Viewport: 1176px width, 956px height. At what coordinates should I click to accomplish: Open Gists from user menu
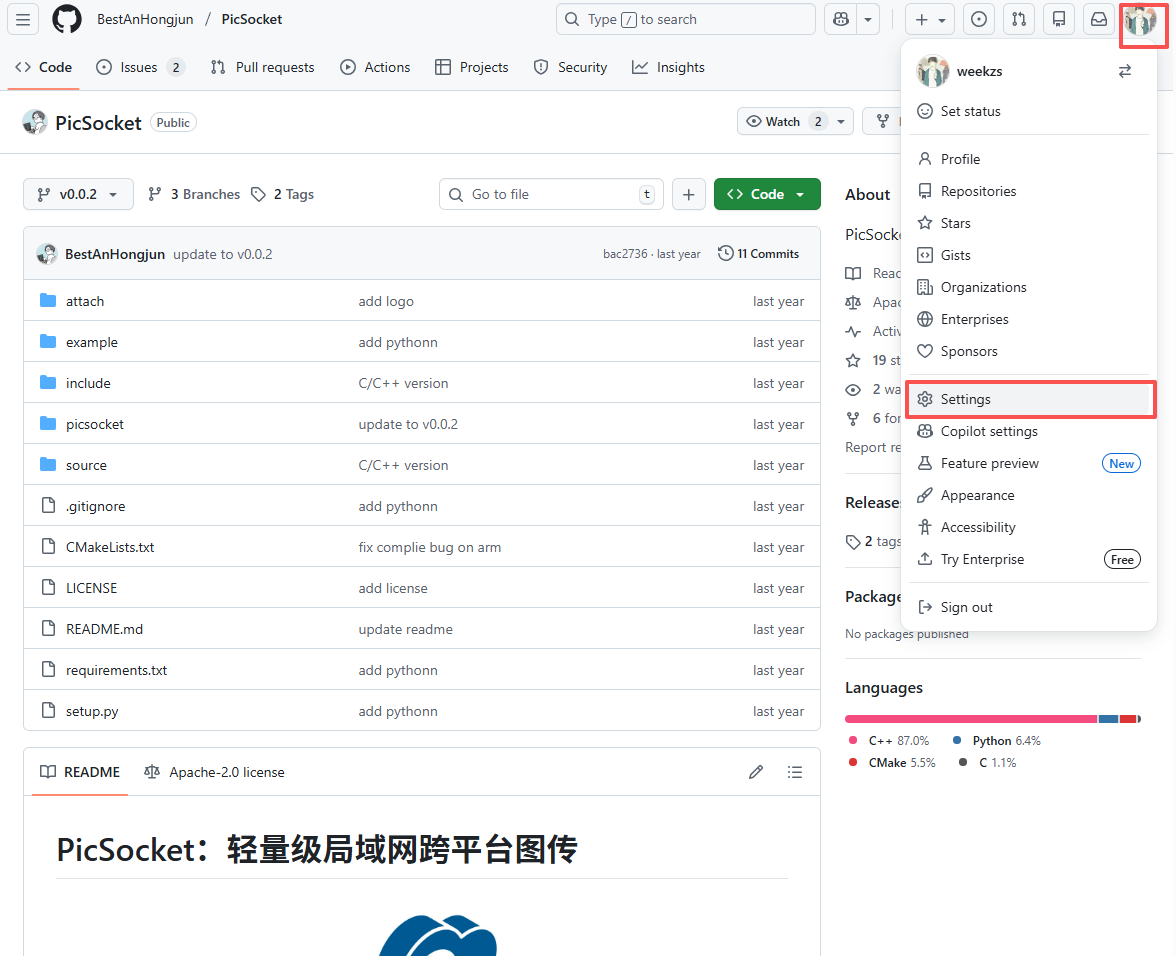pyautogui.click(x=1028, y=256)
